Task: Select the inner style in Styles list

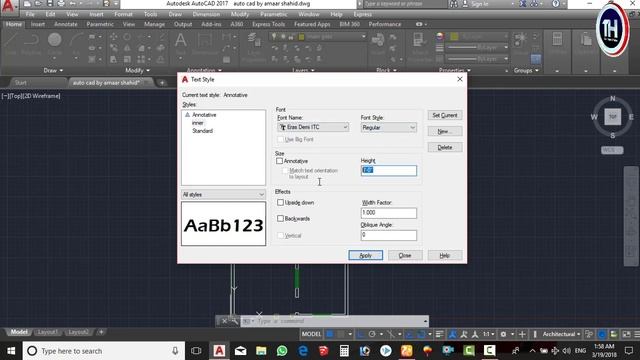Action: (x=198, y=123)
